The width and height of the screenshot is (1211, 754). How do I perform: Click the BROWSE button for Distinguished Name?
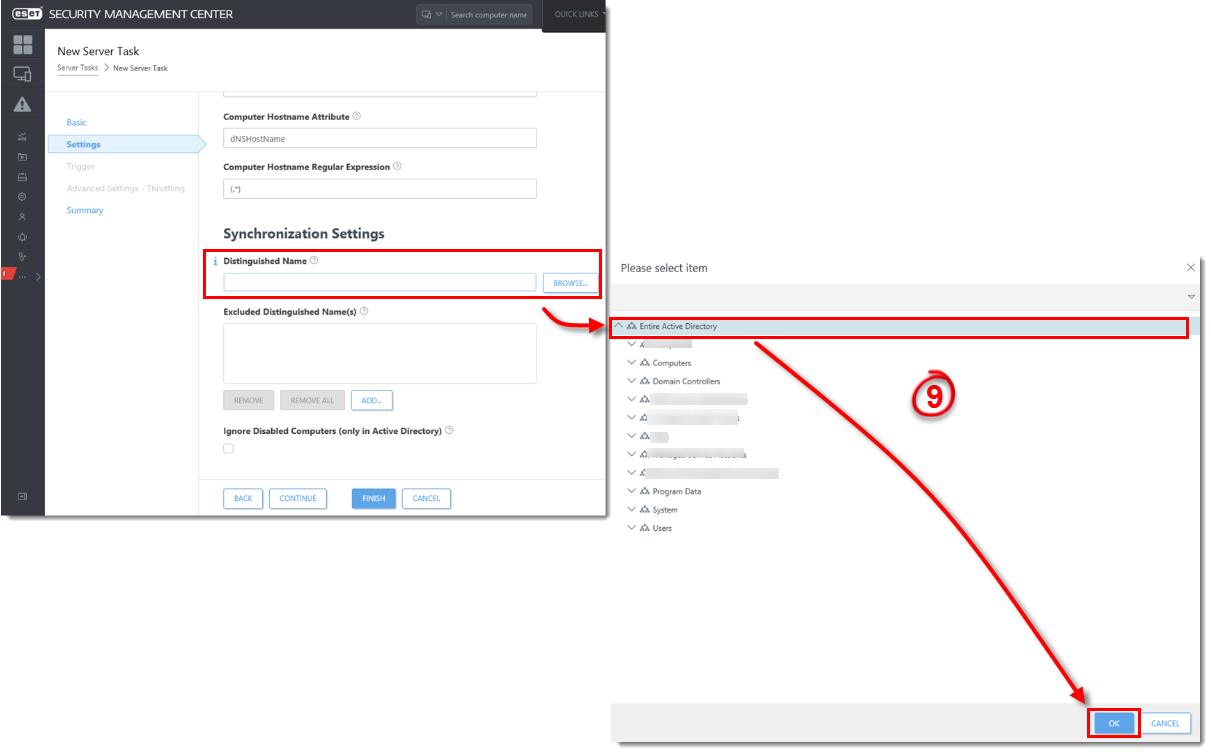pos(570,283)
